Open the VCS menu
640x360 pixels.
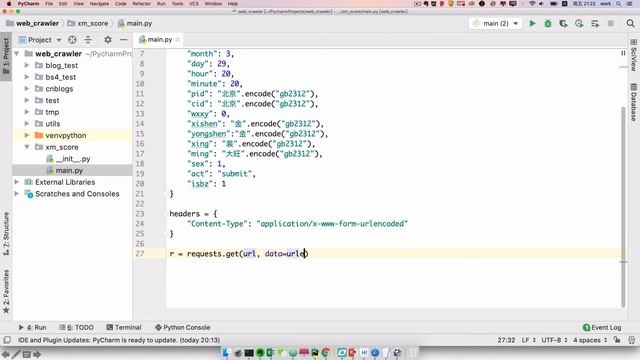coord(193,4)
